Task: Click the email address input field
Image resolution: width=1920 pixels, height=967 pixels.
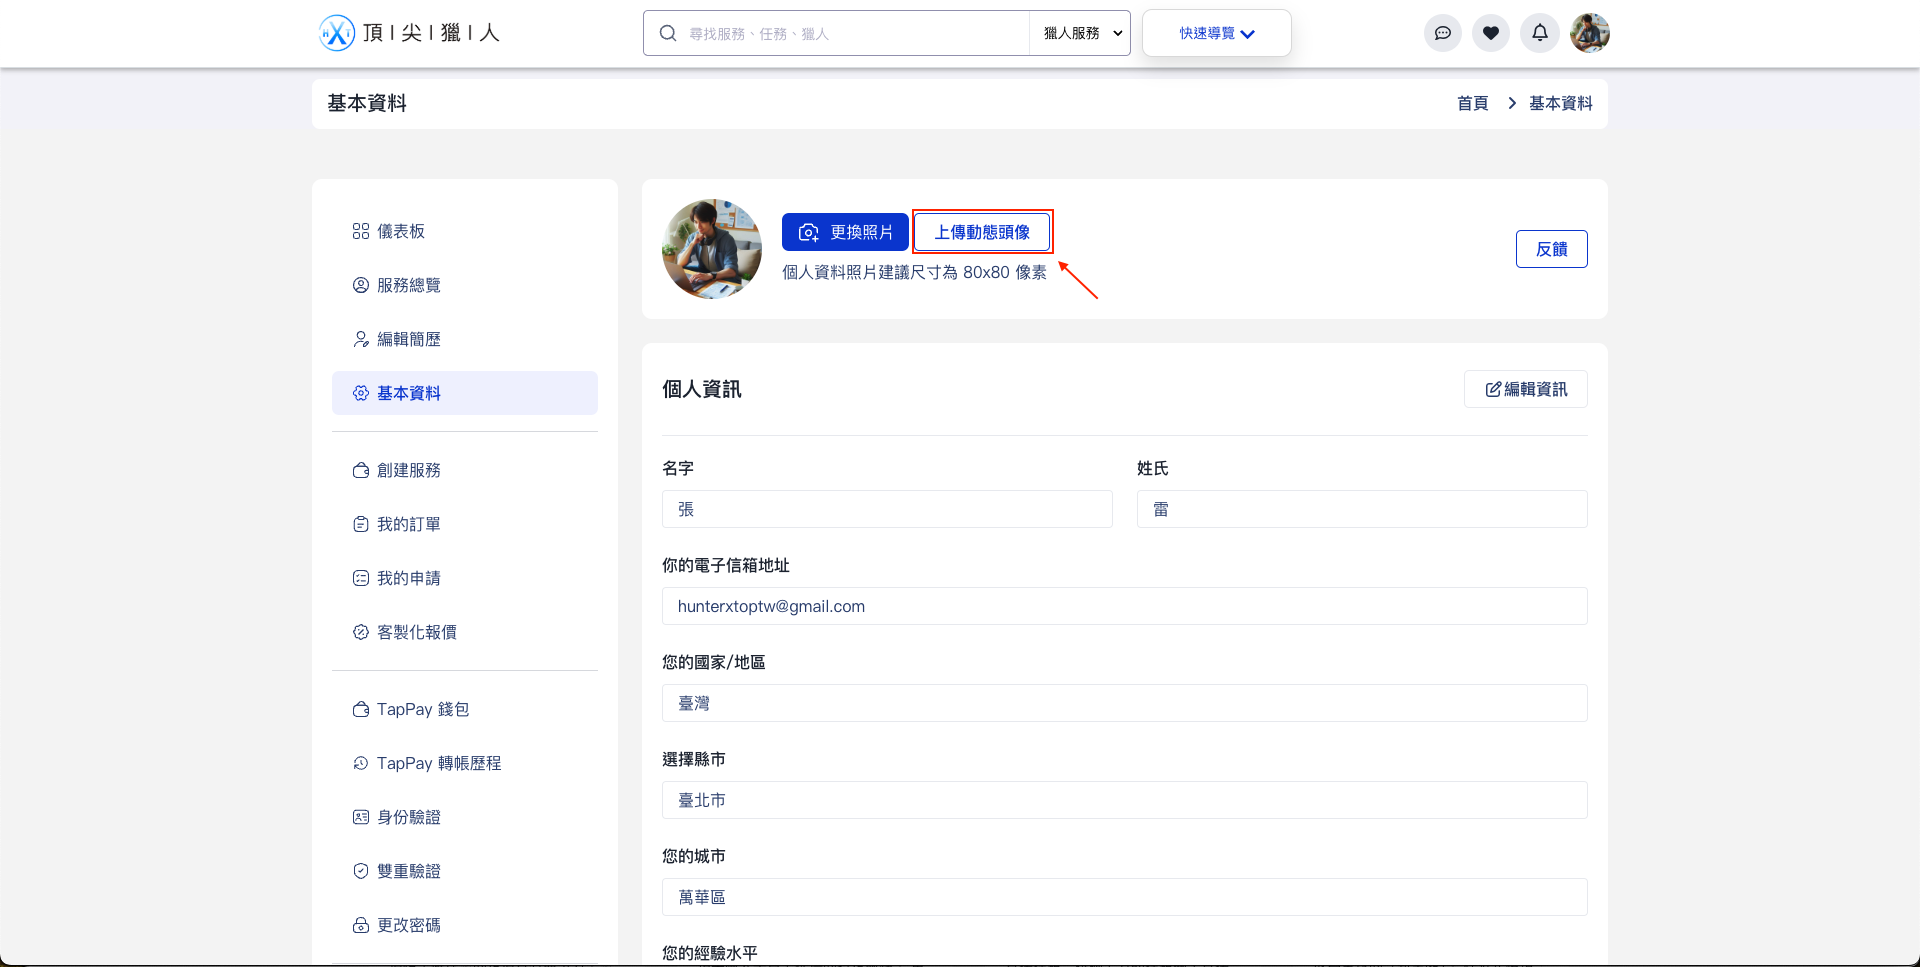Action: tap(1124, 606)
